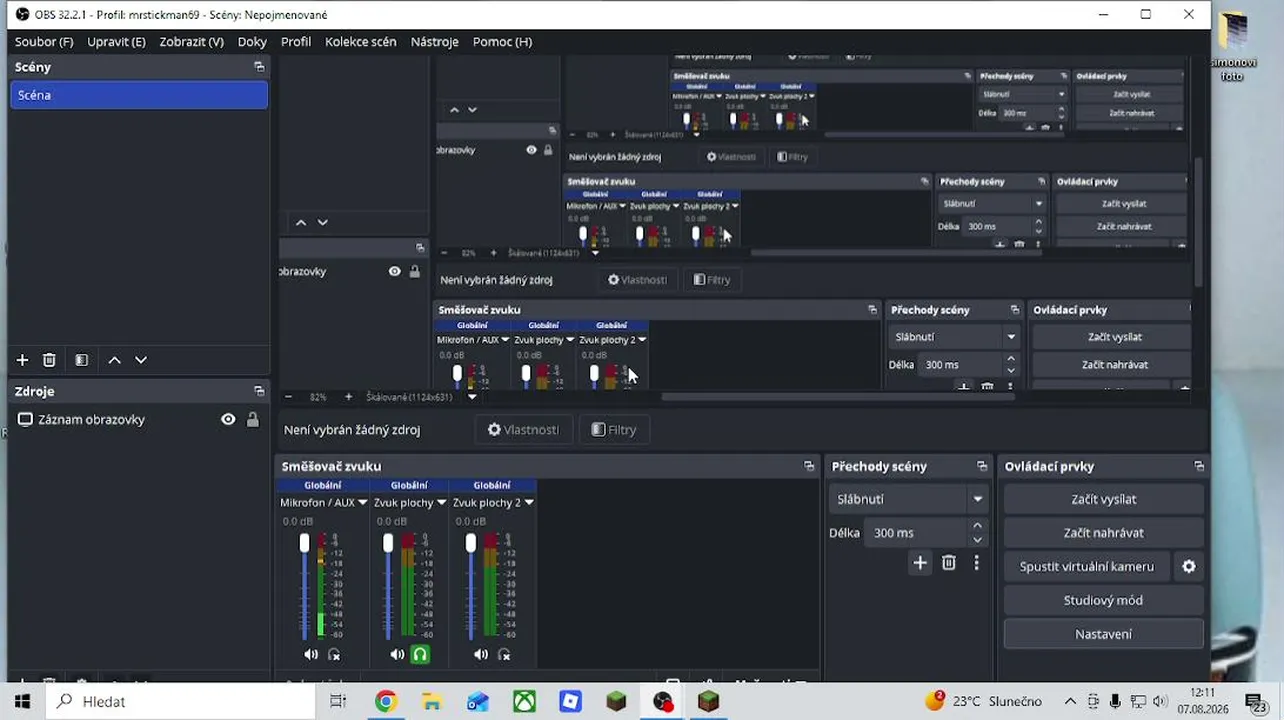Viewport: 1284px width, 720px height.
Task: Open transition properties three-dot menu
Action: tap(977, 563)
